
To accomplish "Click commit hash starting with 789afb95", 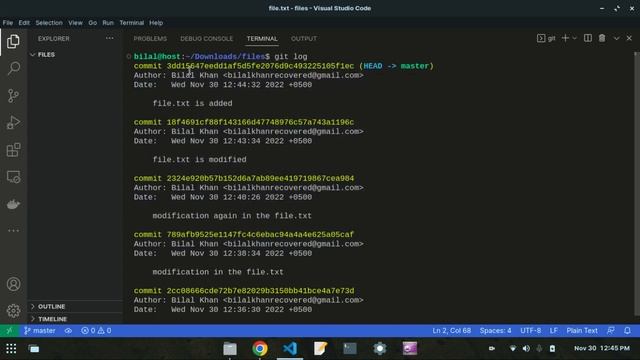I will (x=260, y=235).
